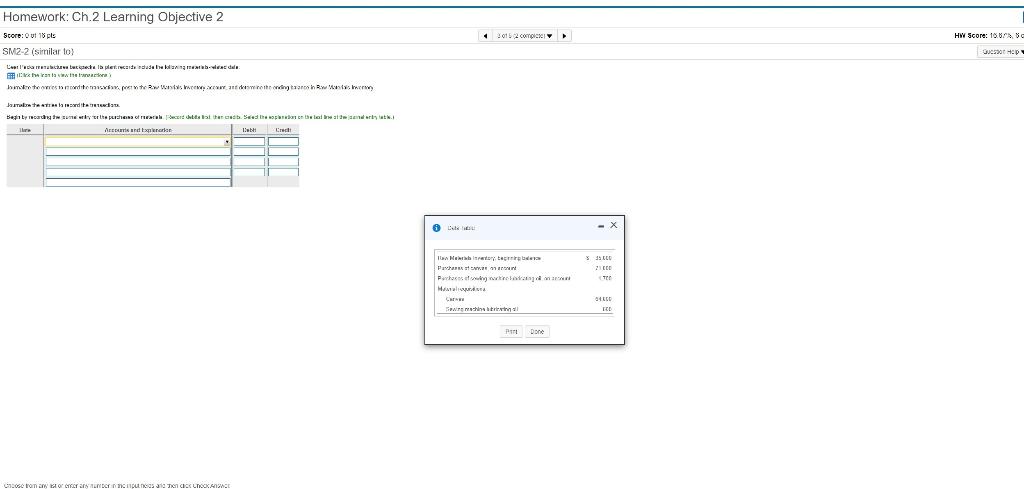Screen dimensions: 1024x489
Task: Open the Question Help menu
Action: point(1000,52)
